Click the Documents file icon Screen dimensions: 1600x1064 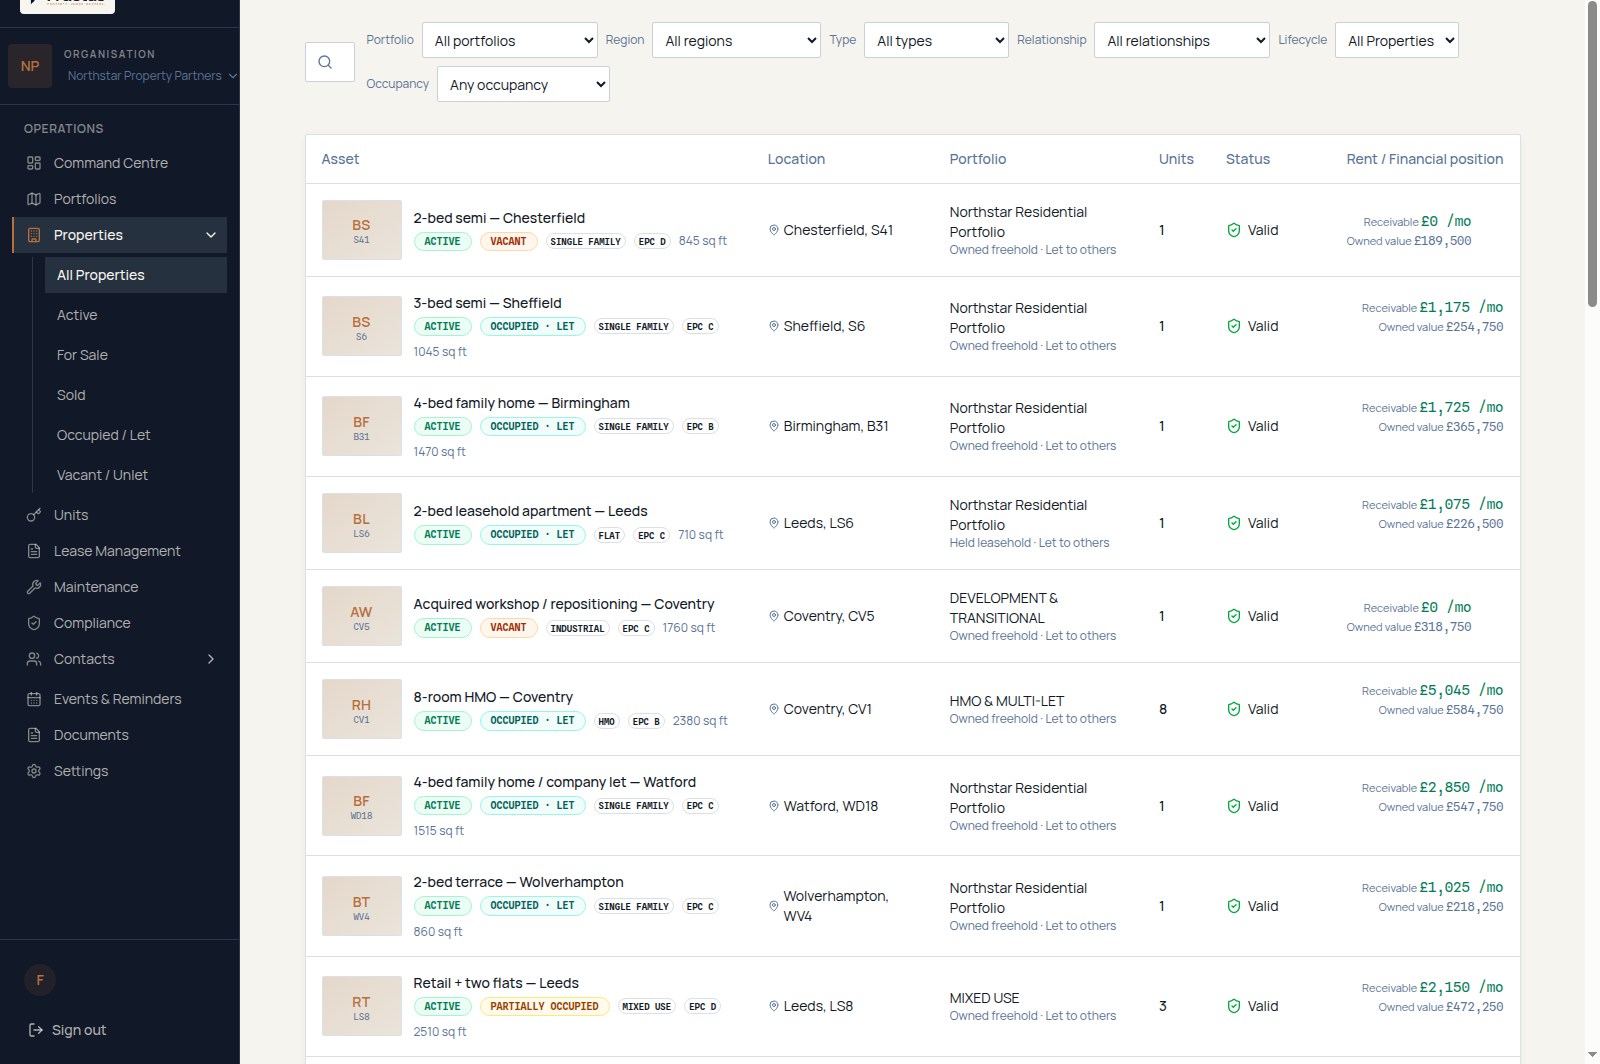(x=34, y=735)
